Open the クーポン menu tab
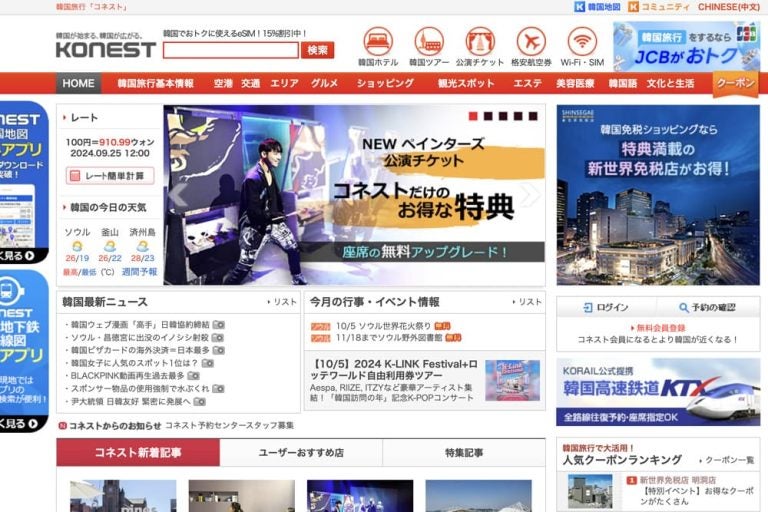768x512 pixels. (735, 83)
